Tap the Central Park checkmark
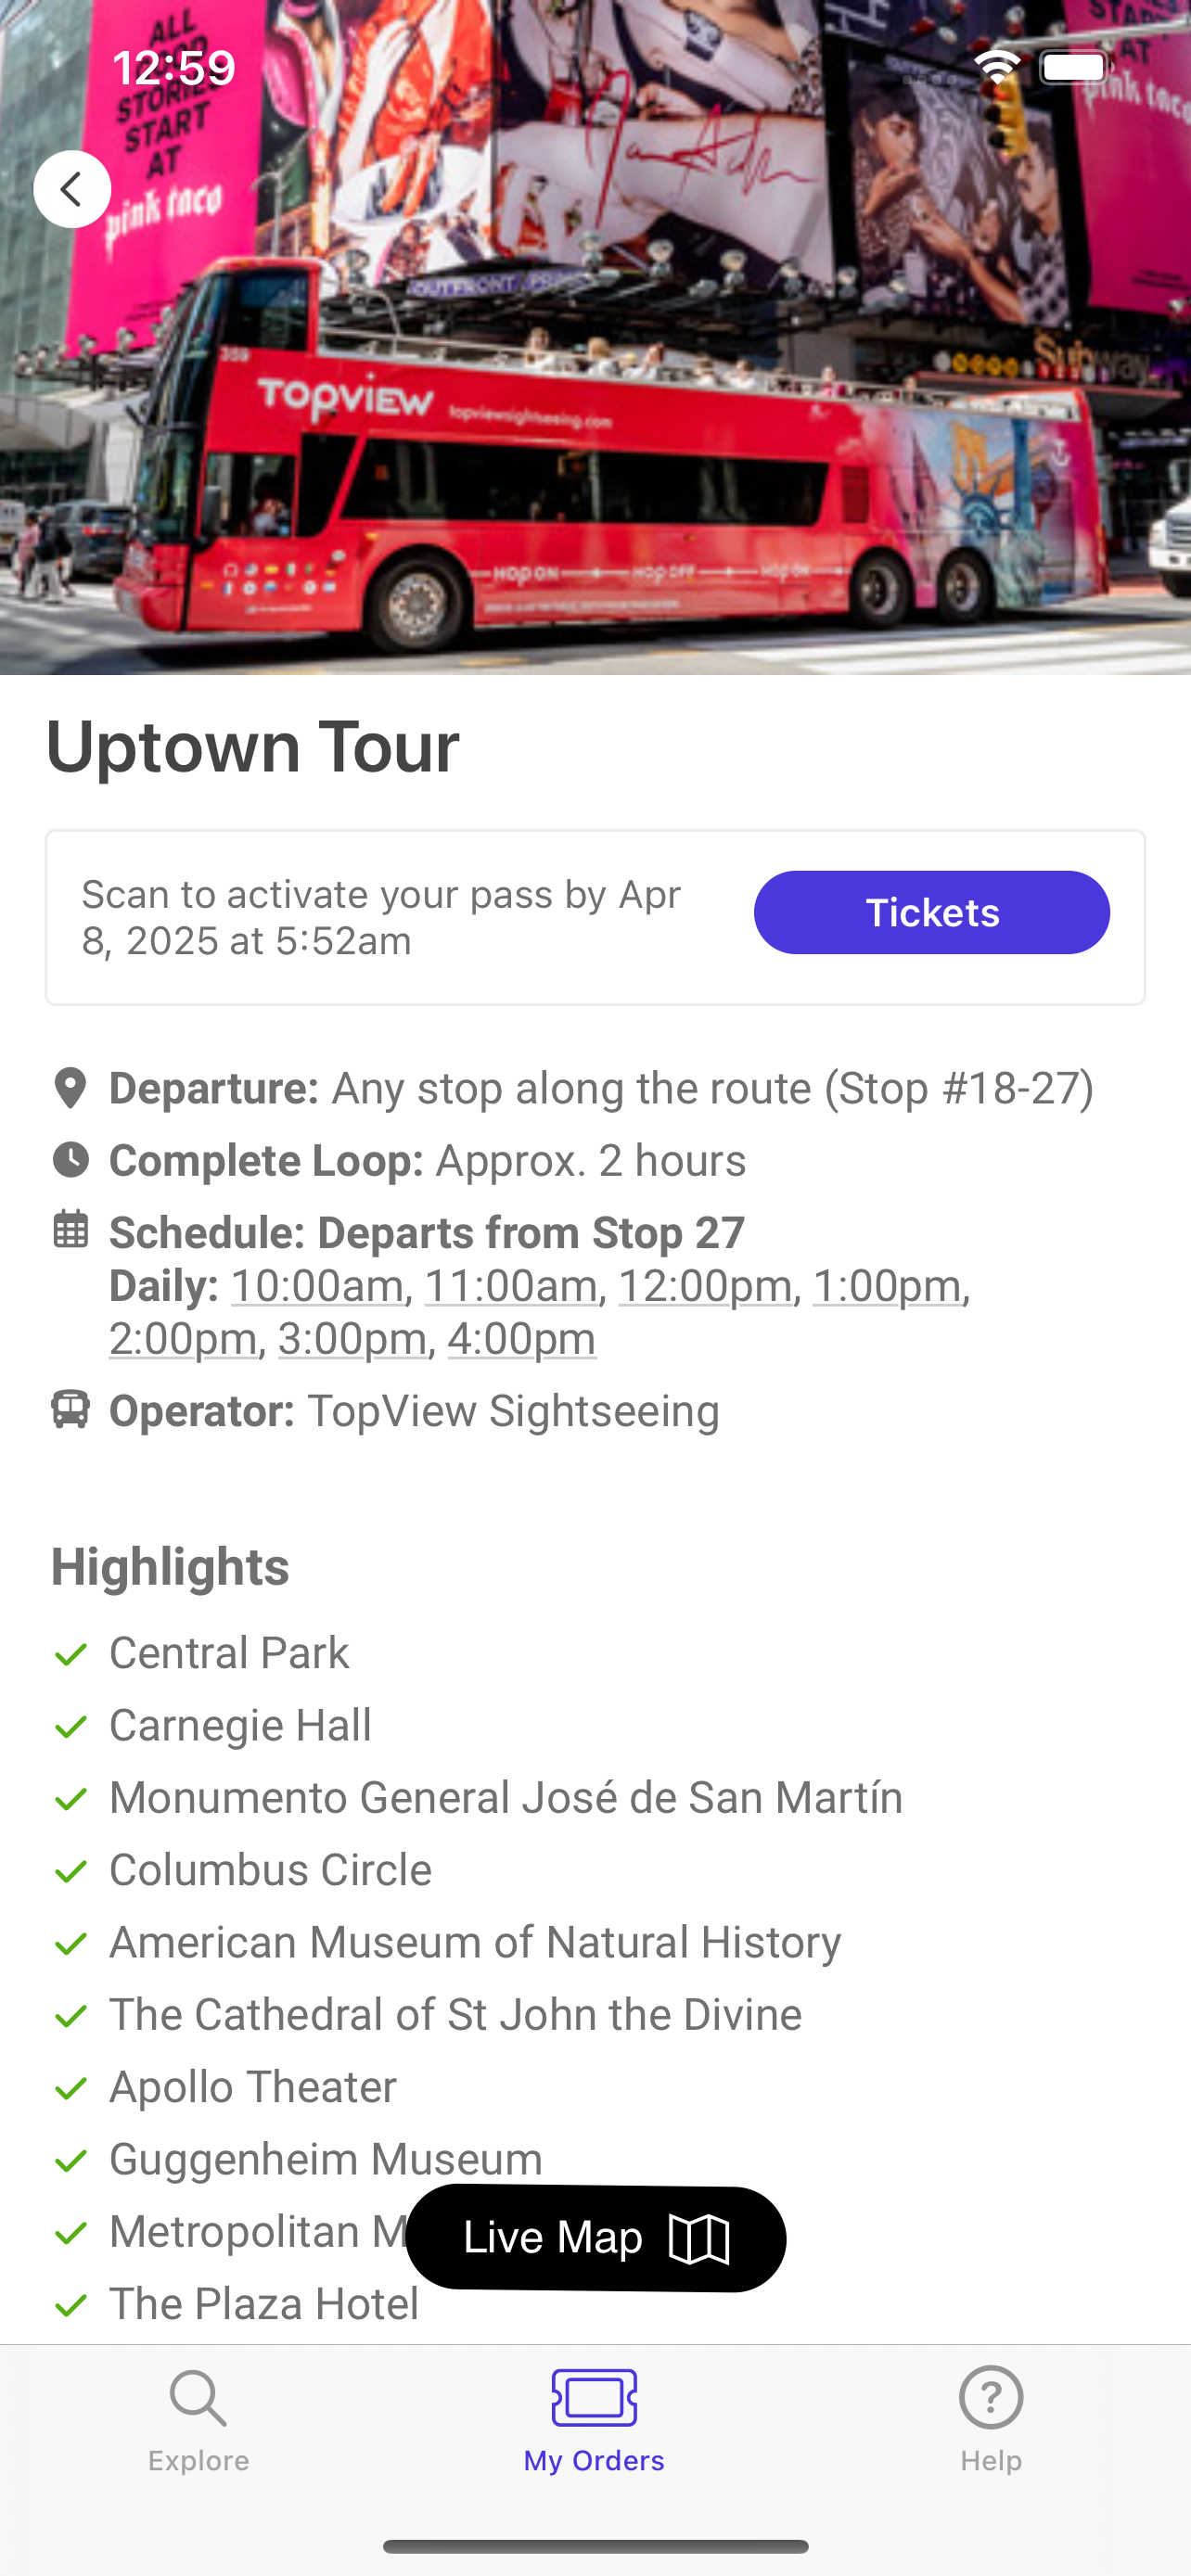1191x2576 pixels. 70,1655
